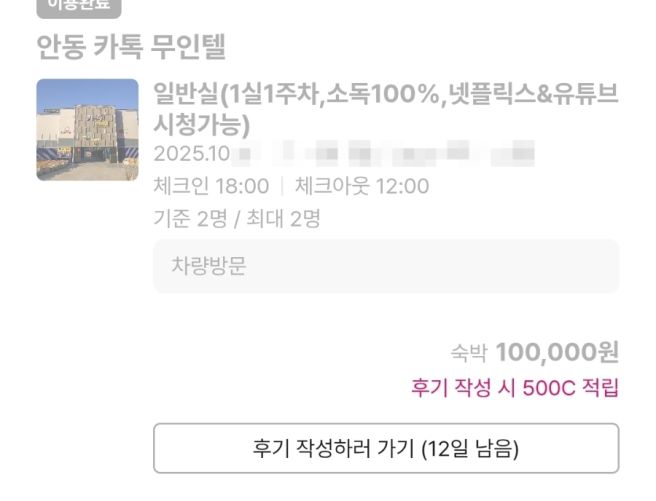Click the 체크인 18:00 time
The width and height of the screenshot is (656, 501).
211,186
